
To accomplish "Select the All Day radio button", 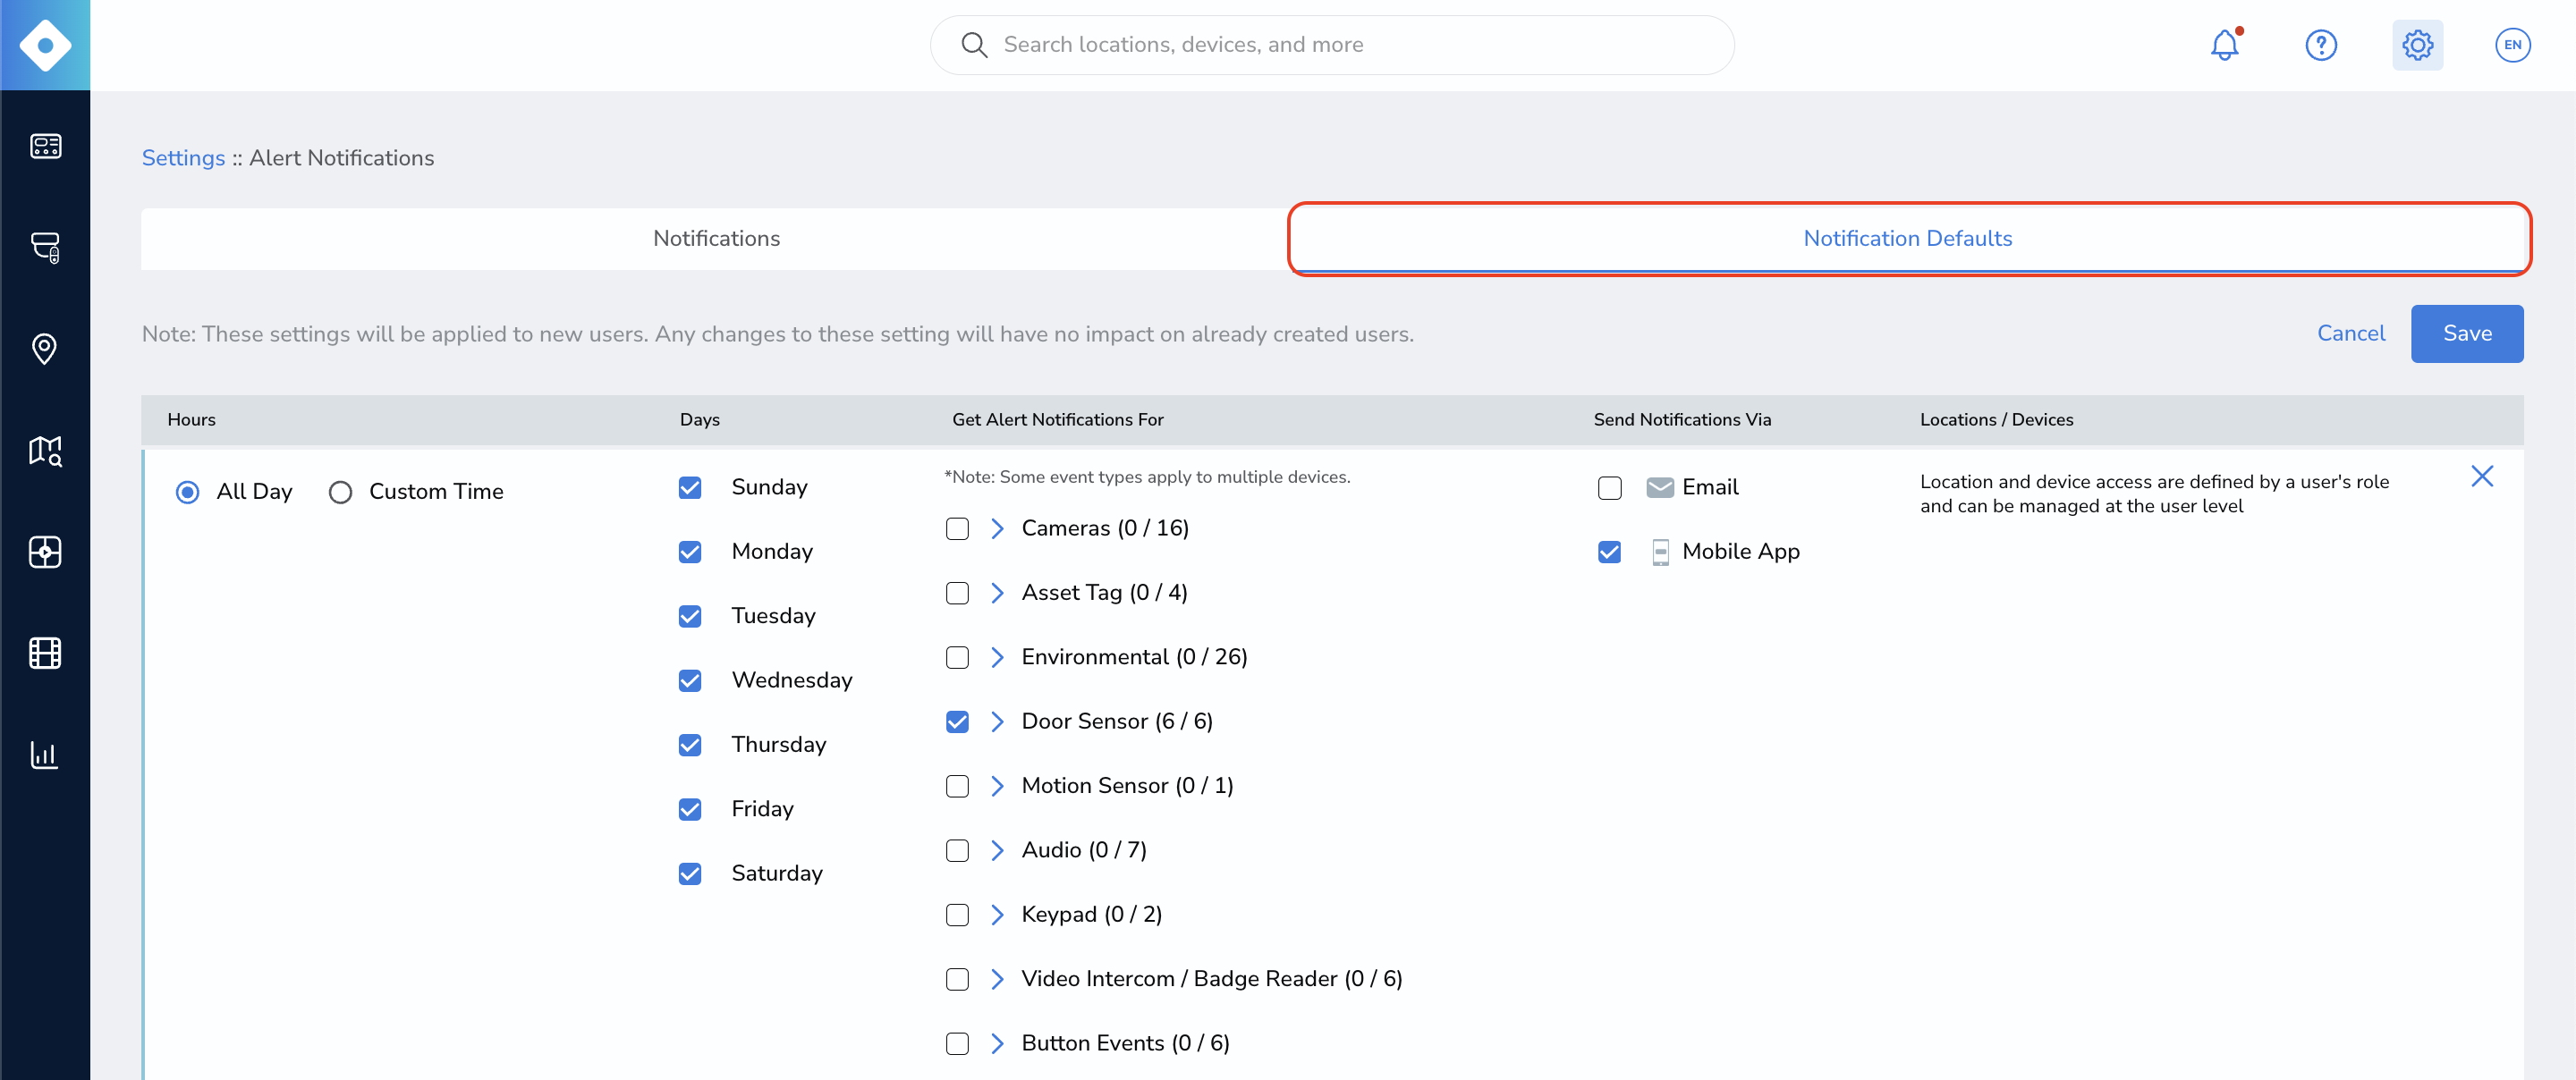I will (x=187, y=492).
